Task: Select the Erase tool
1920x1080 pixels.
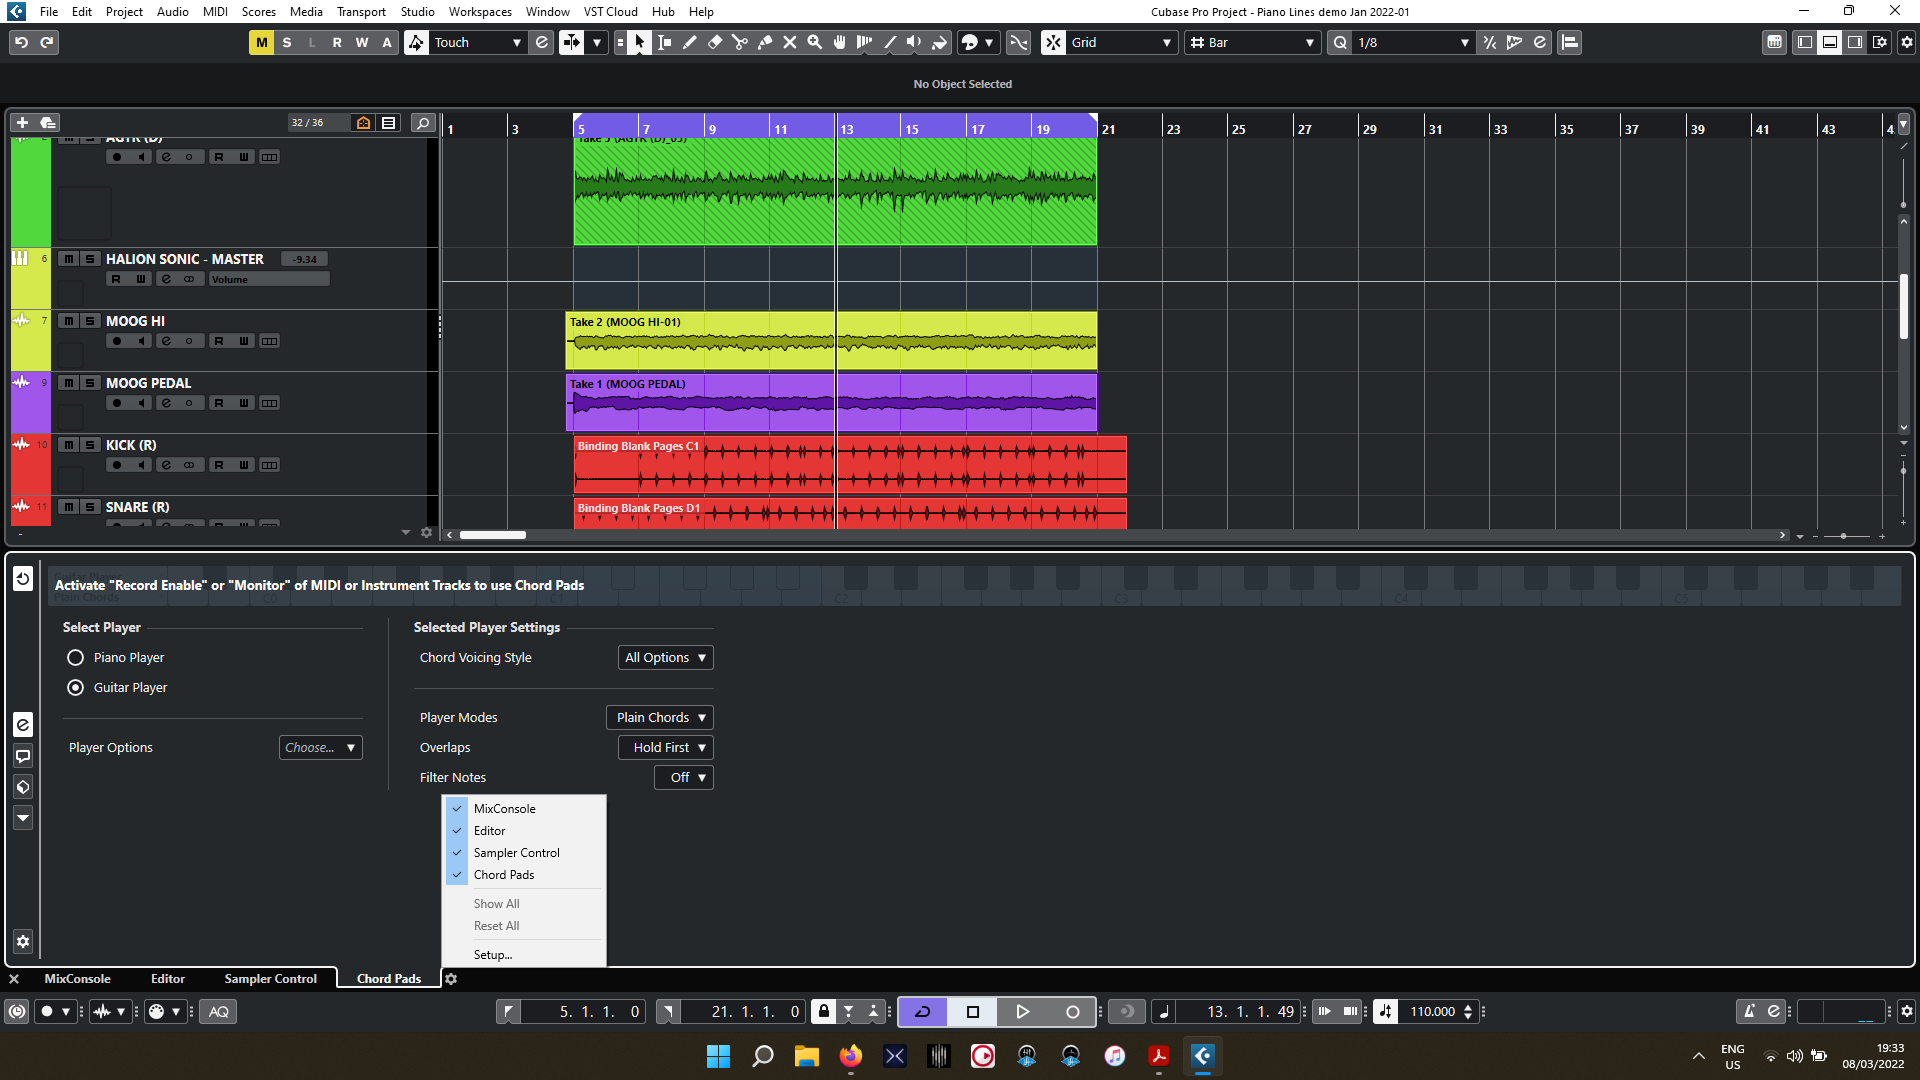Action: 714,42
